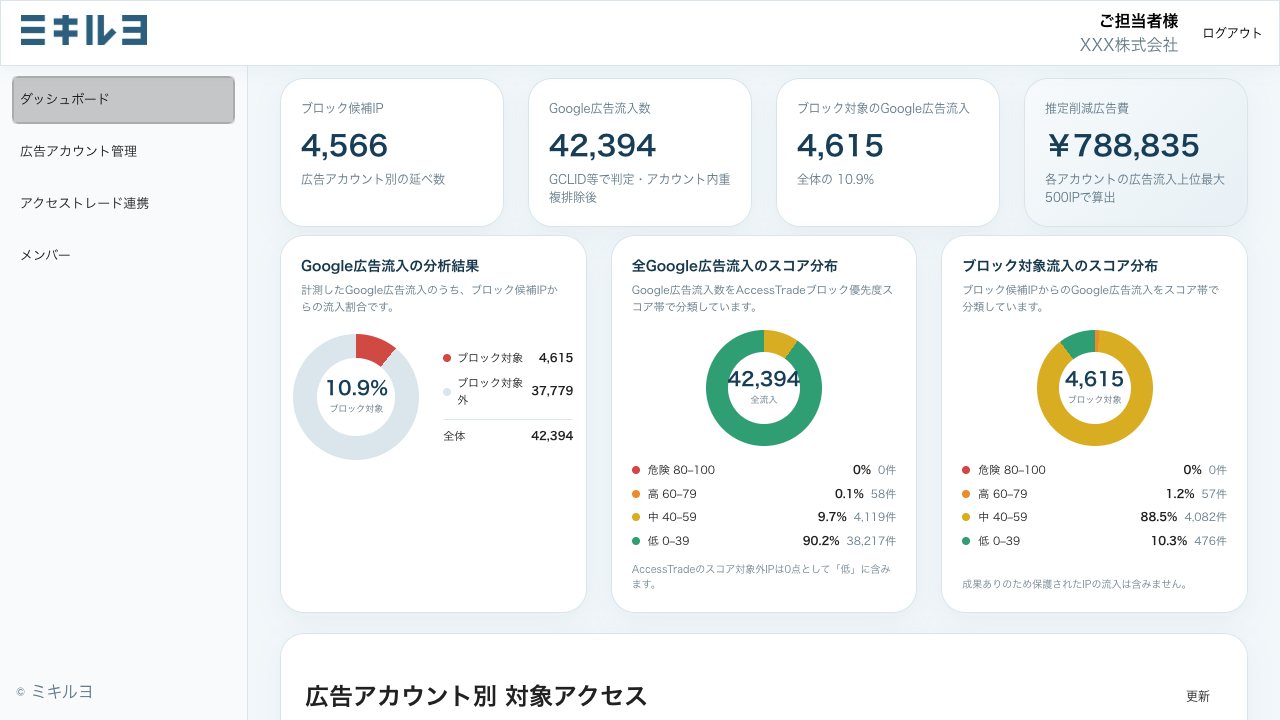The height and width of the screenshot is (720, 1280).
Task: Click the ログアウト button
Action: 1232,33
